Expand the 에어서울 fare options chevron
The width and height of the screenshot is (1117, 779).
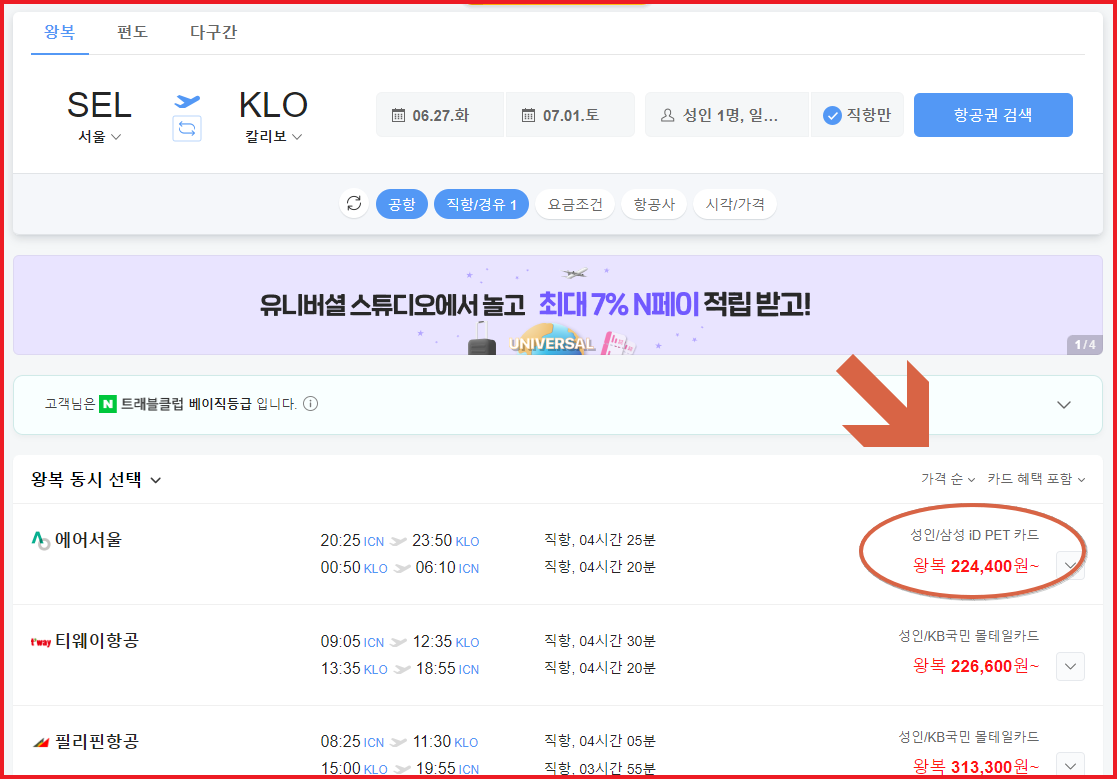(1070, 565)
